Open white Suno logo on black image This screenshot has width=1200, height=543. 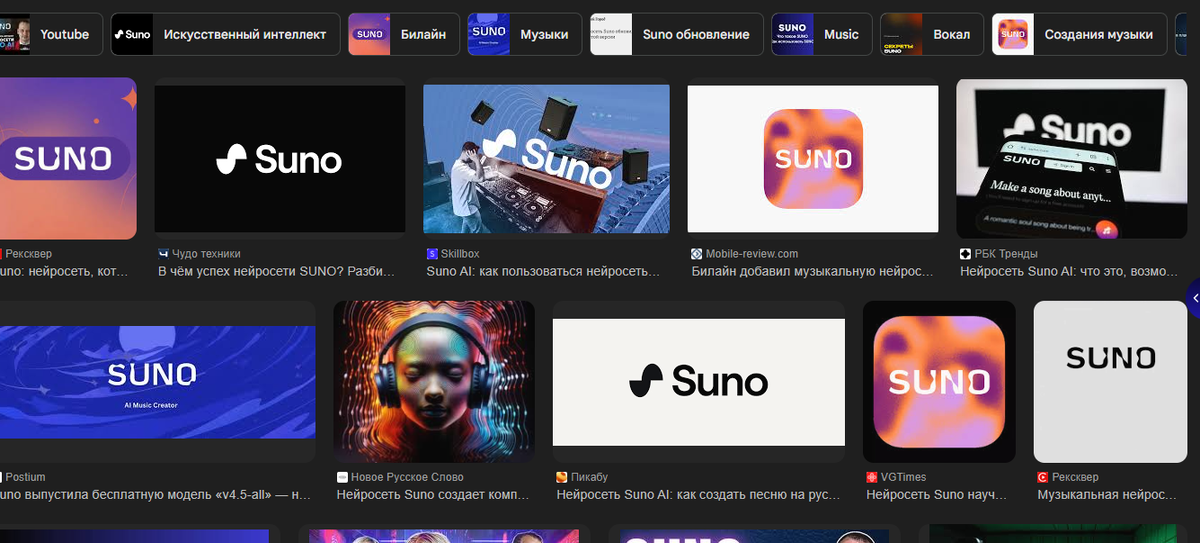pyautogui.click(x=280, y=159)
